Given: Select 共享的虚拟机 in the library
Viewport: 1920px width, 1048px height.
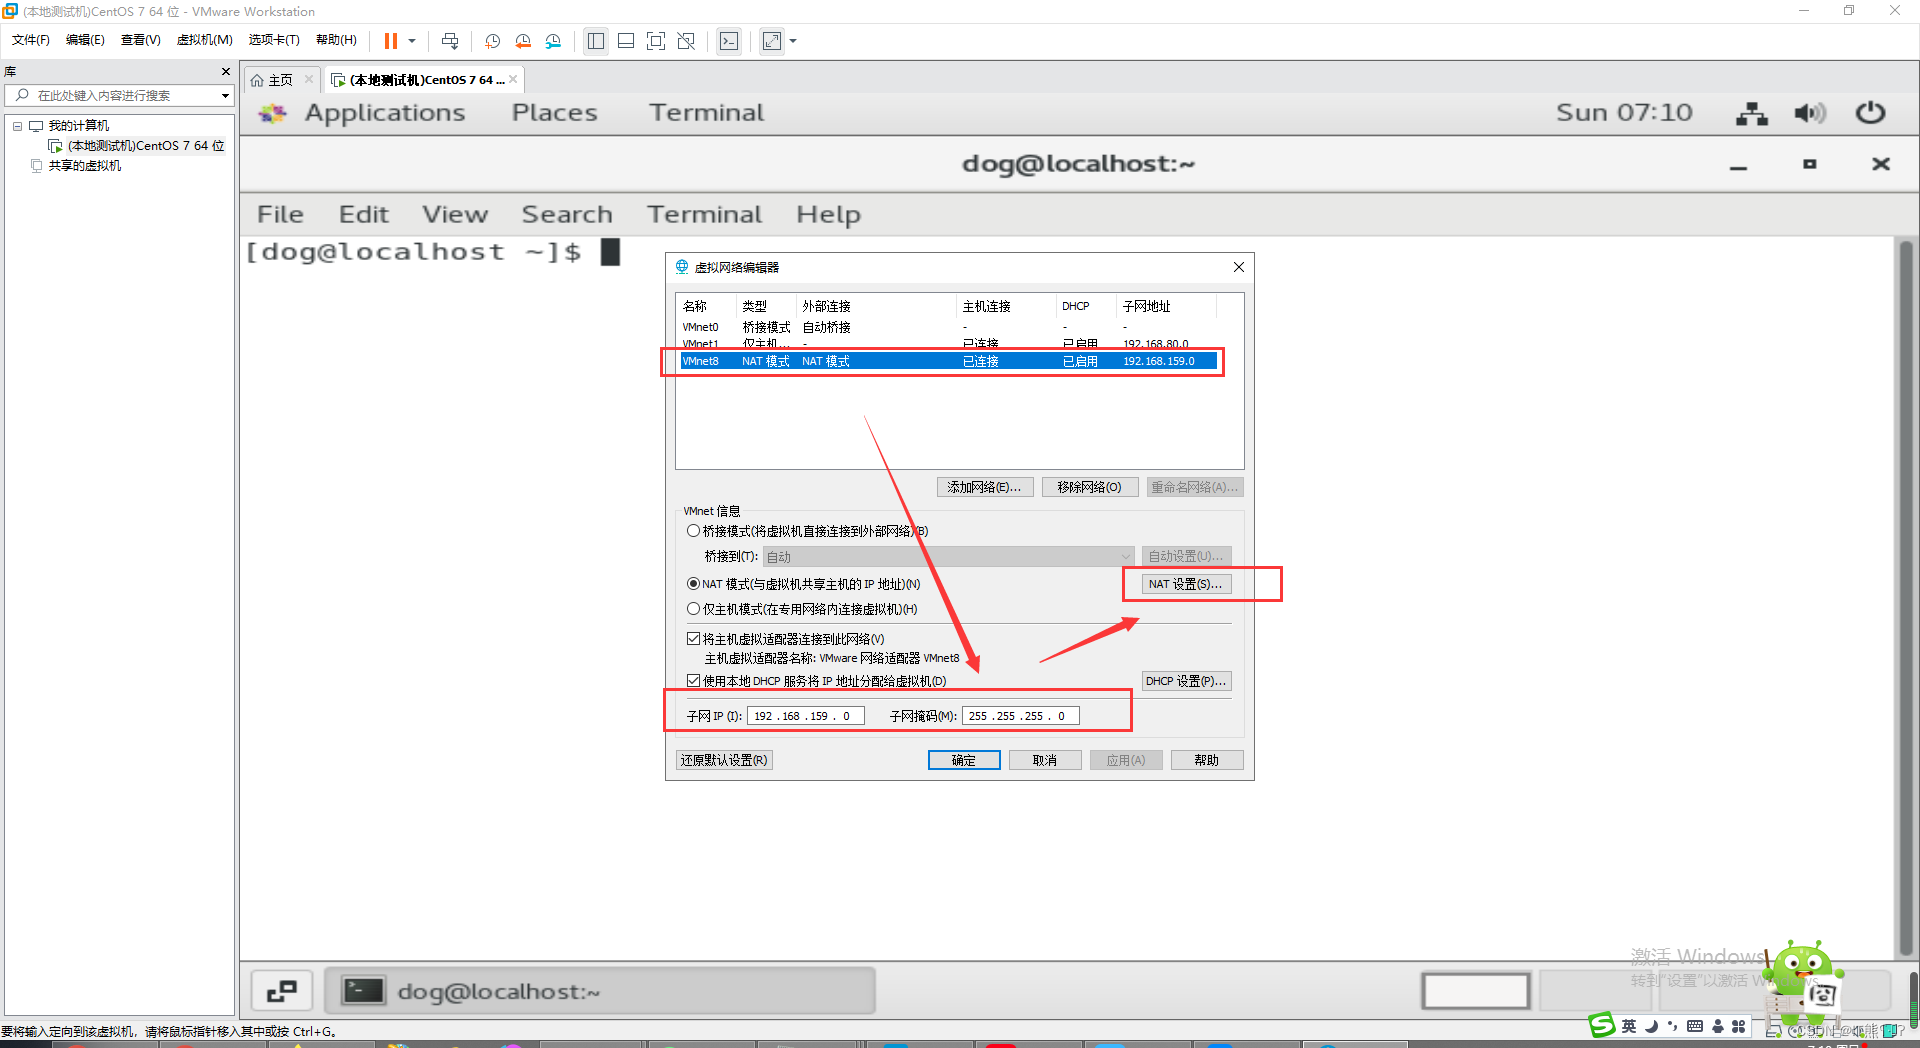Looking at the screenshot, I should click(x=85, y=166).
